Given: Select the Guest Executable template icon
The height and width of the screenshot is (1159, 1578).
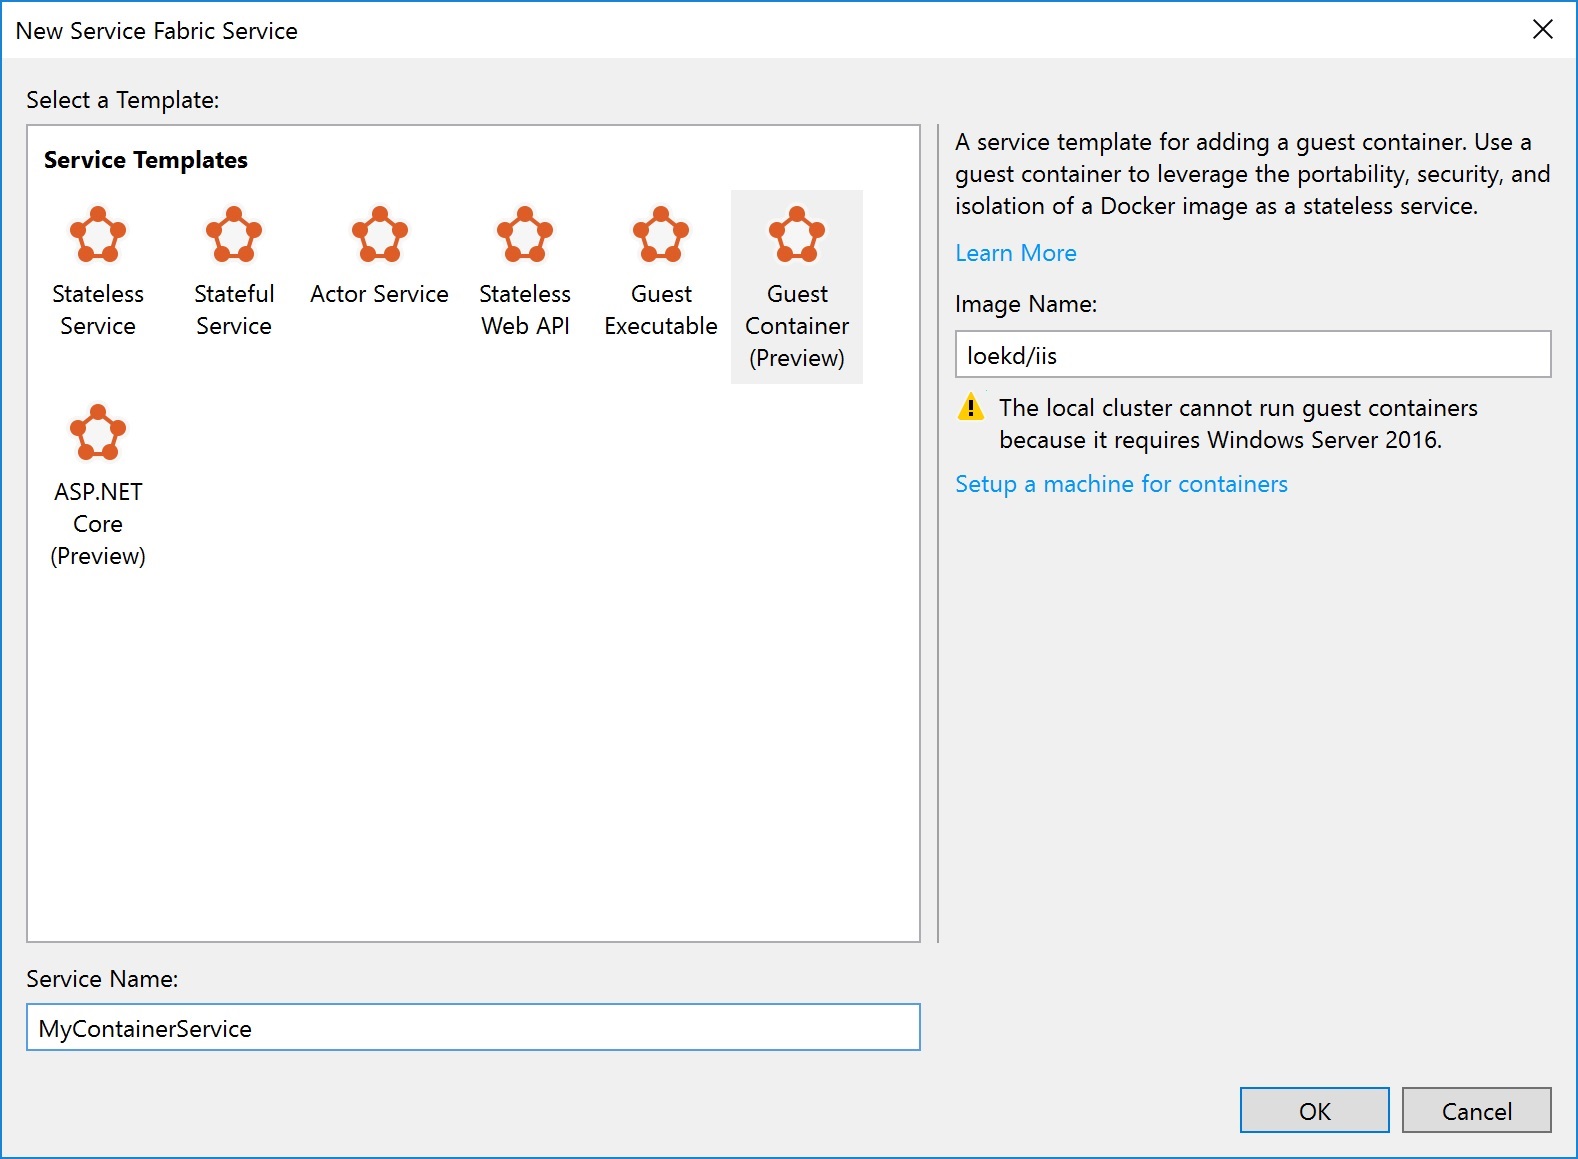Looking at the screenshot, I should 661,235.
